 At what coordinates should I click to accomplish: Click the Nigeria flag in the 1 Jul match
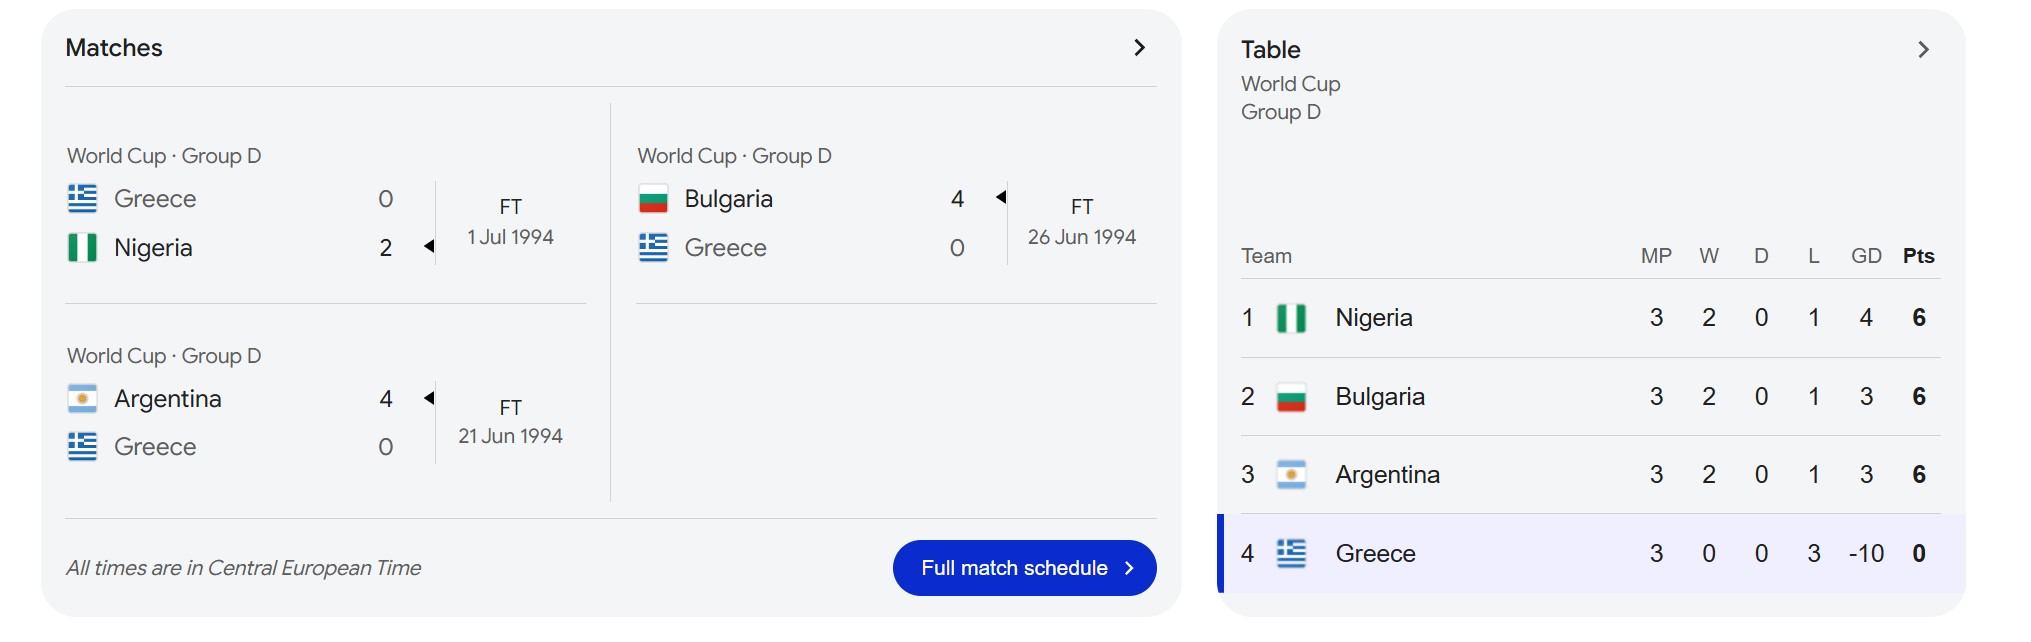point(82,247)
